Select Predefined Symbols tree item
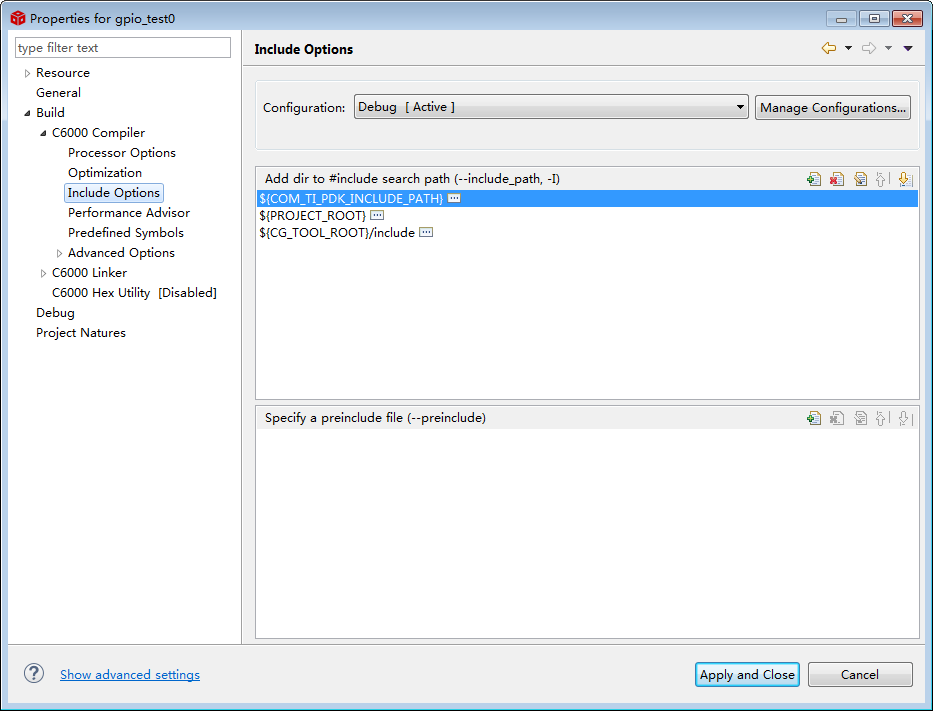This screenshot has width=933, height=711. pos(126,233)
